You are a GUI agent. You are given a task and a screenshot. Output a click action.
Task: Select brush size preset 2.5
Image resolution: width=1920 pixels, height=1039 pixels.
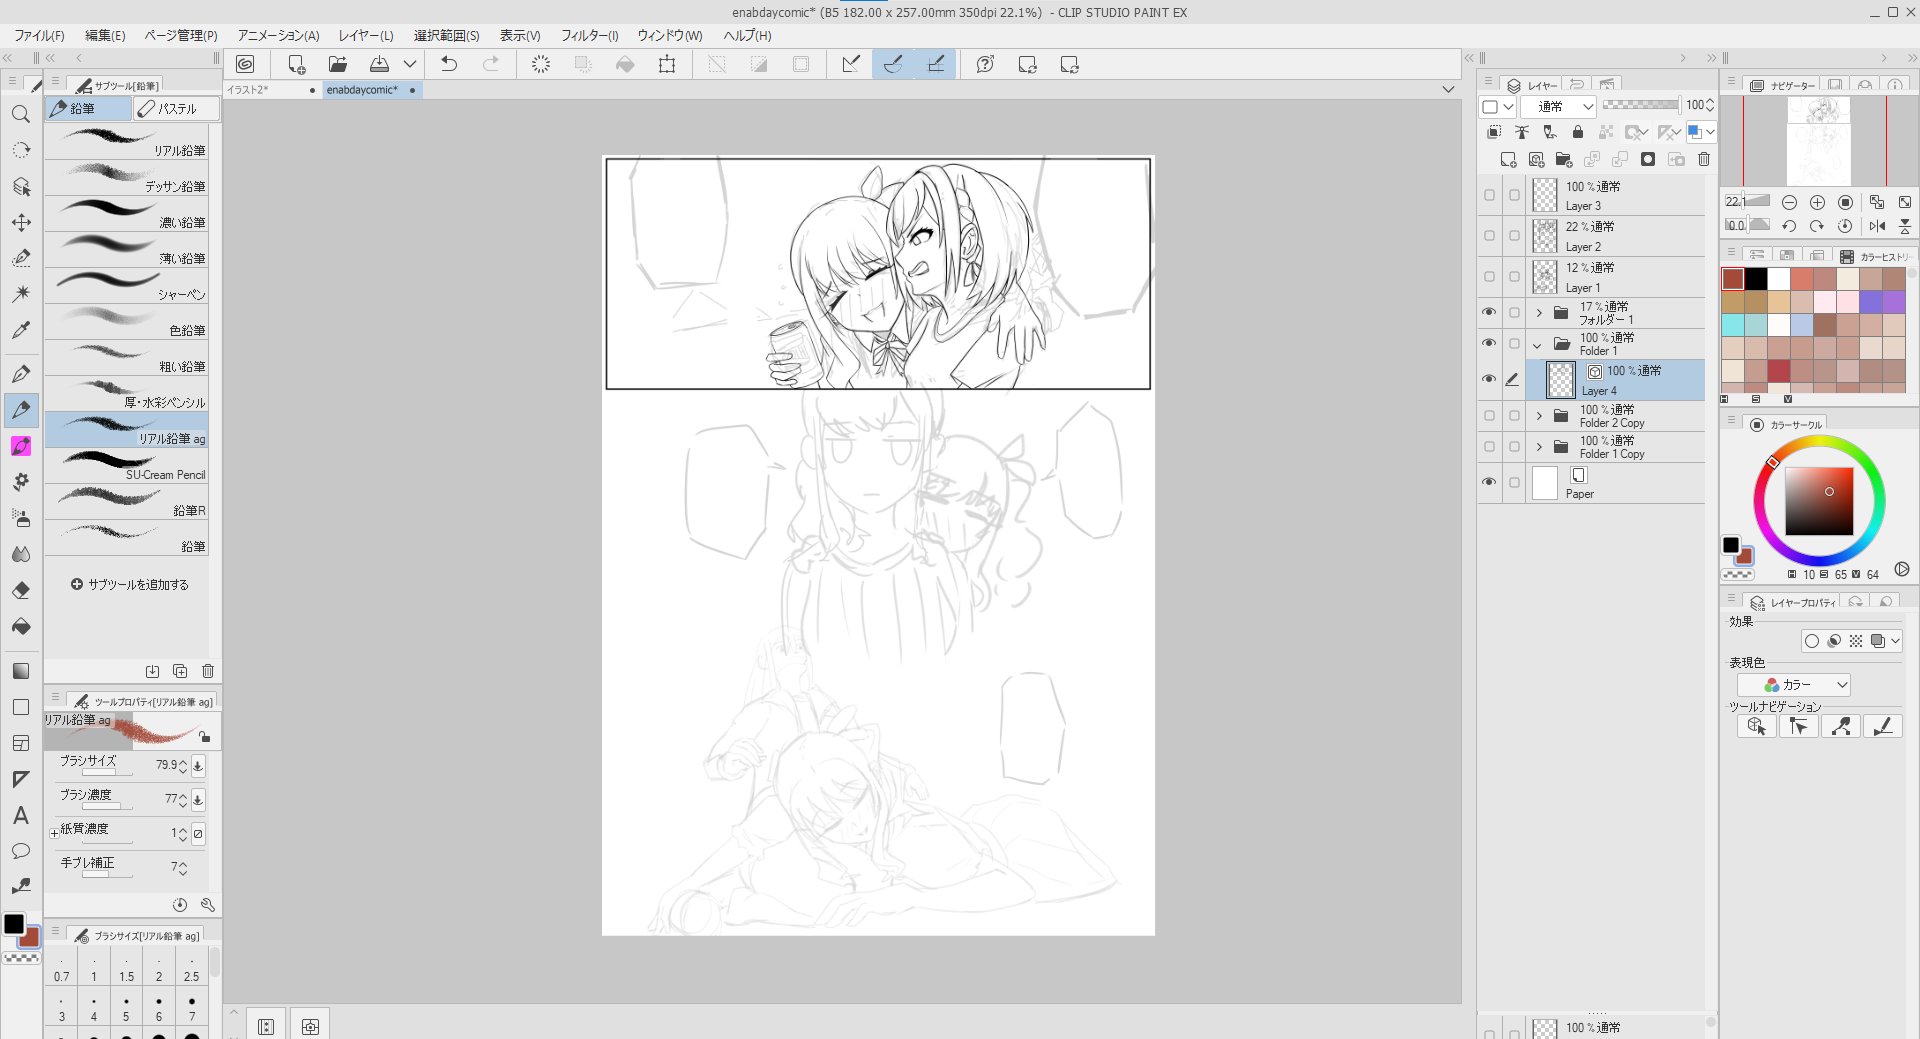(x=191, y=968)
